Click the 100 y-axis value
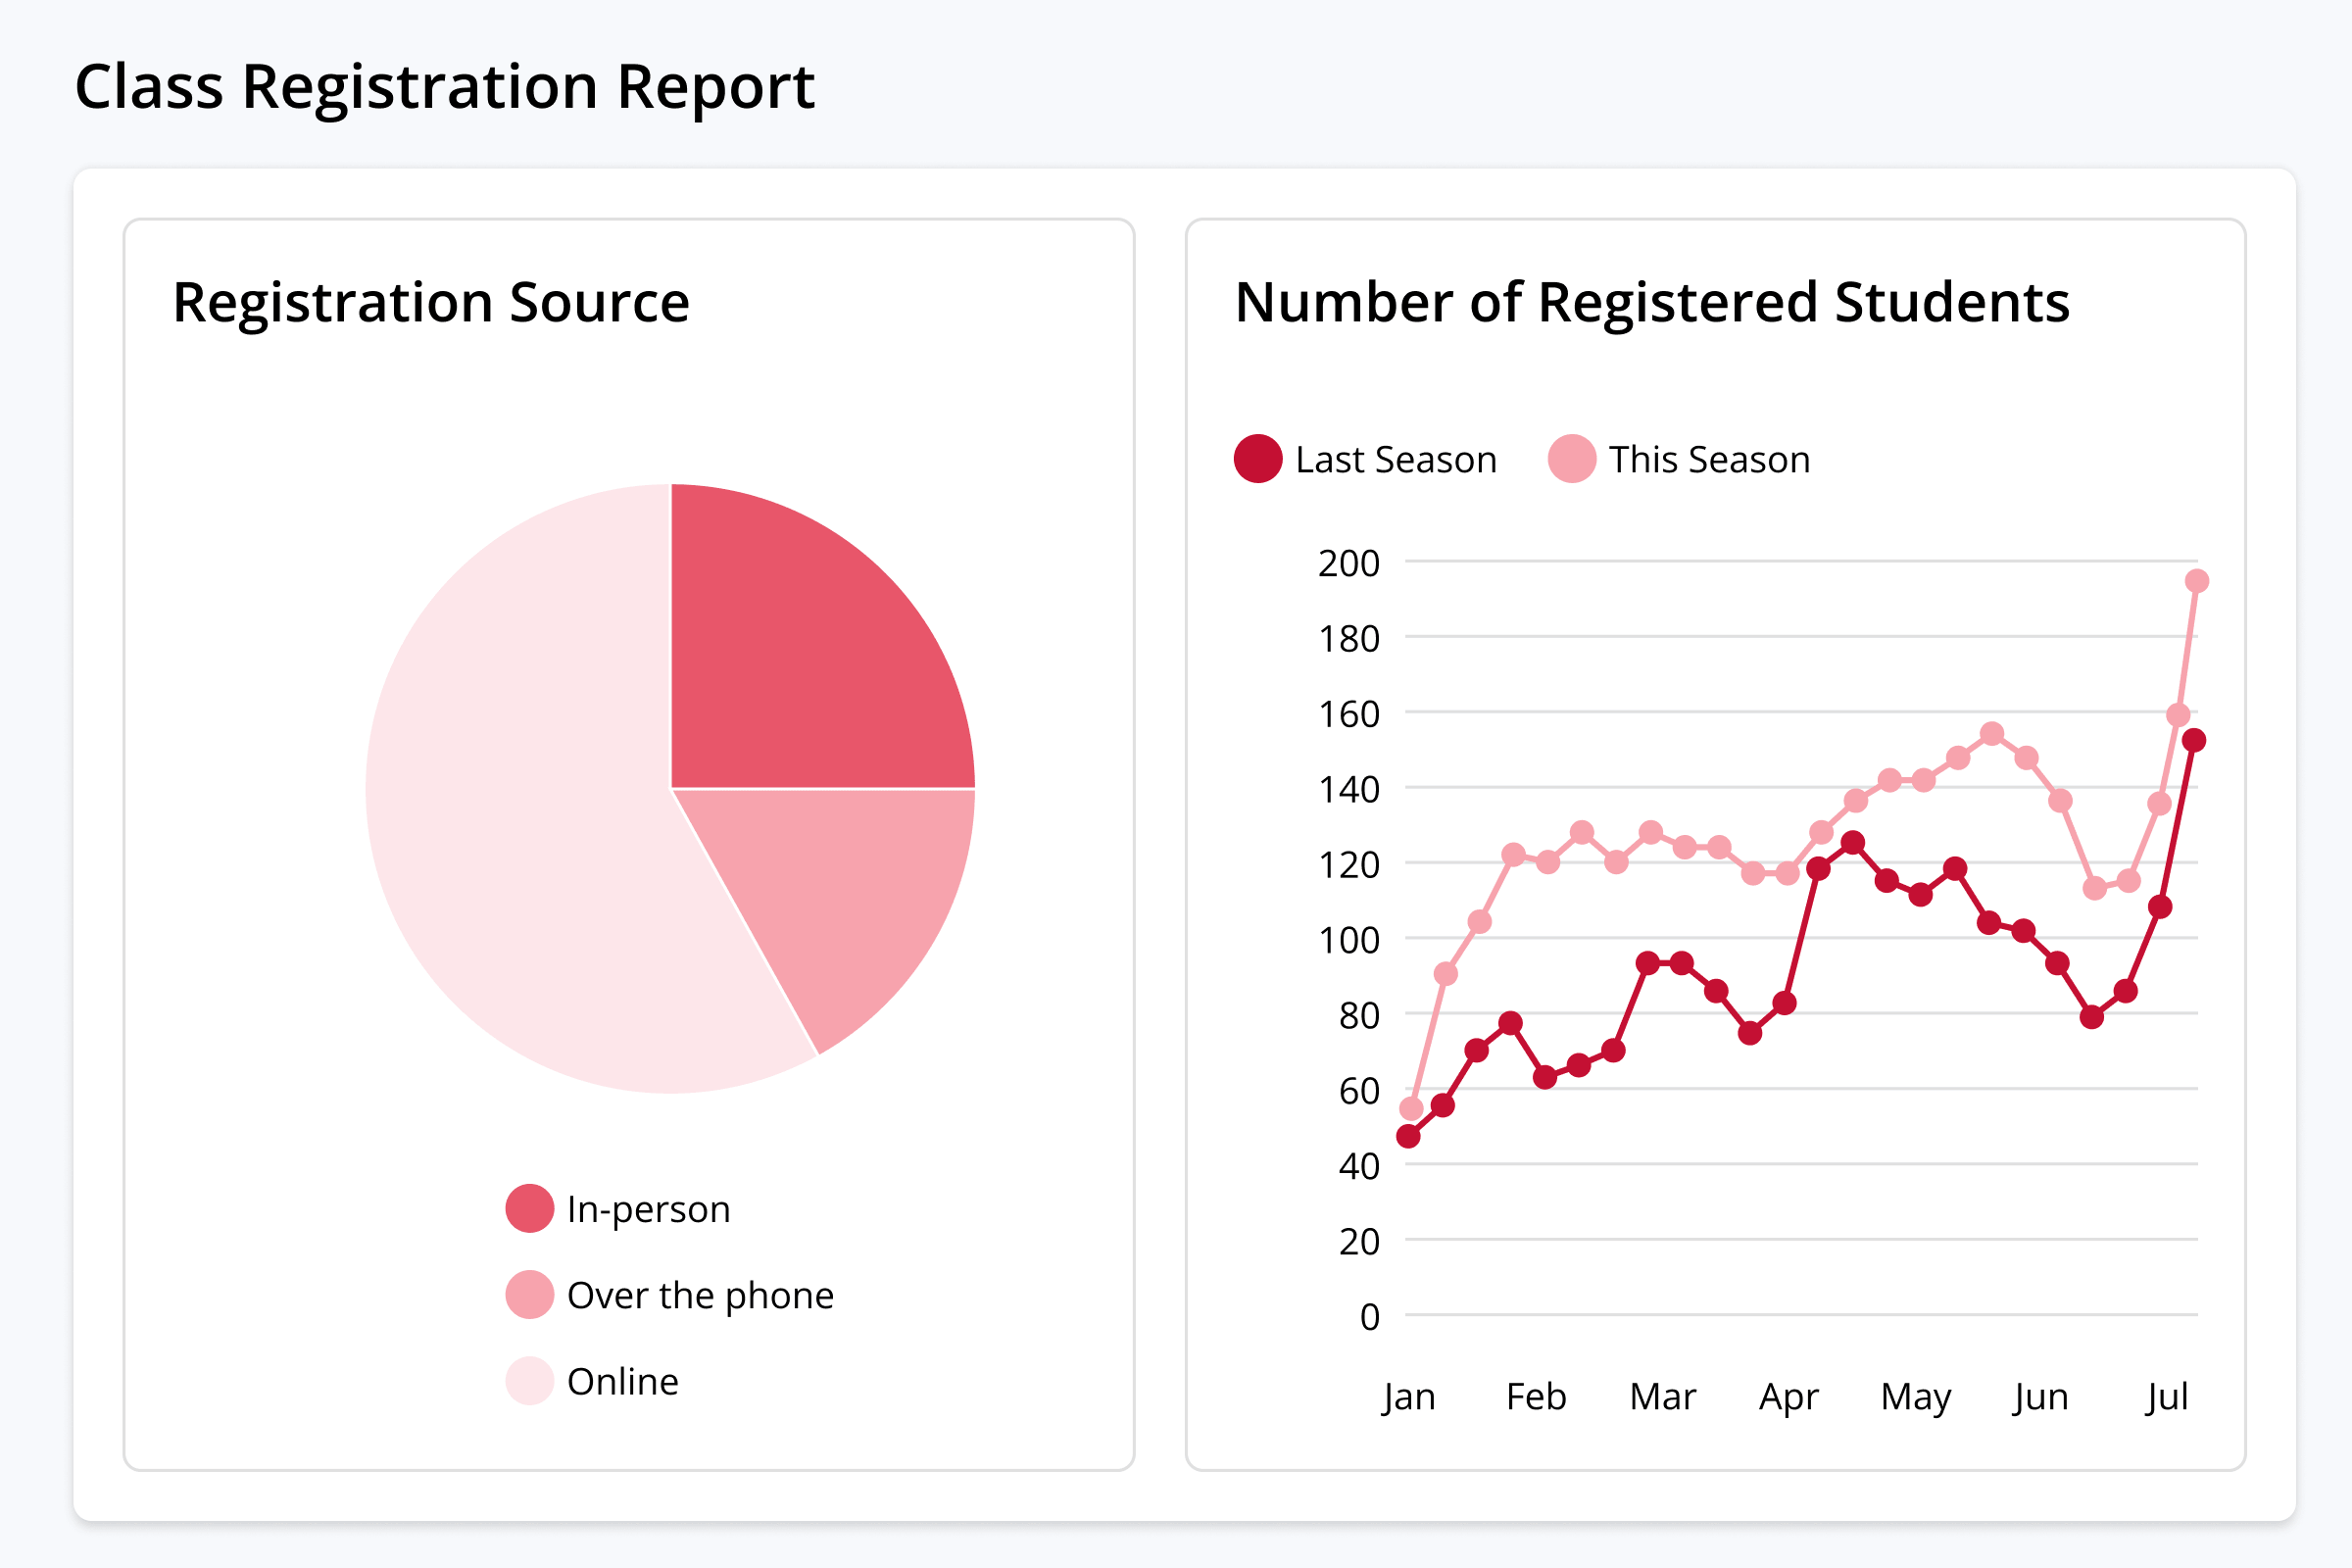The height and width of the screenshot is (1568, 2352). pyautogui.click(x=1349, y=941)
